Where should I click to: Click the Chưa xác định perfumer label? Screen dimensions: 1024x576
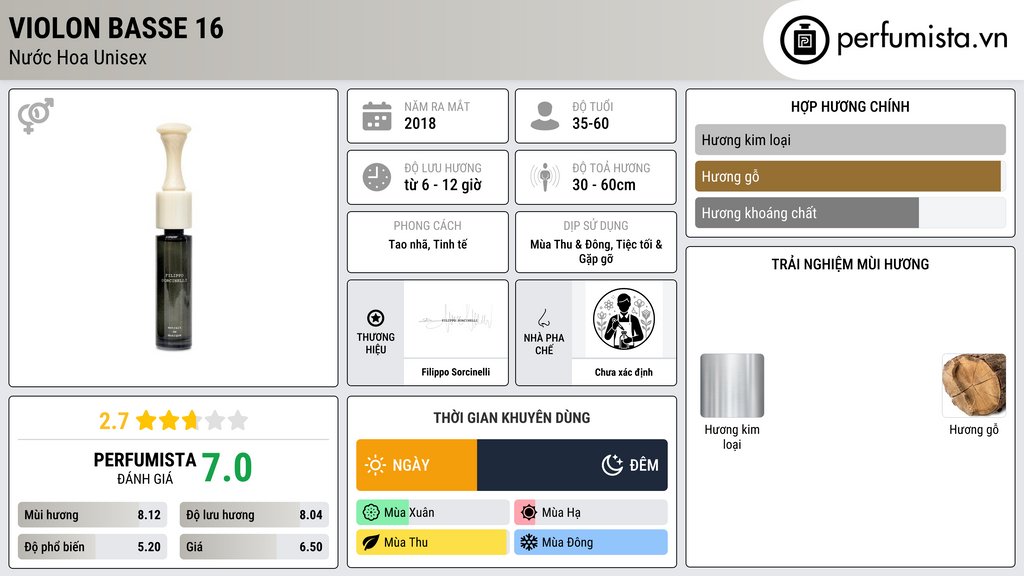click(x=624, y=372)
